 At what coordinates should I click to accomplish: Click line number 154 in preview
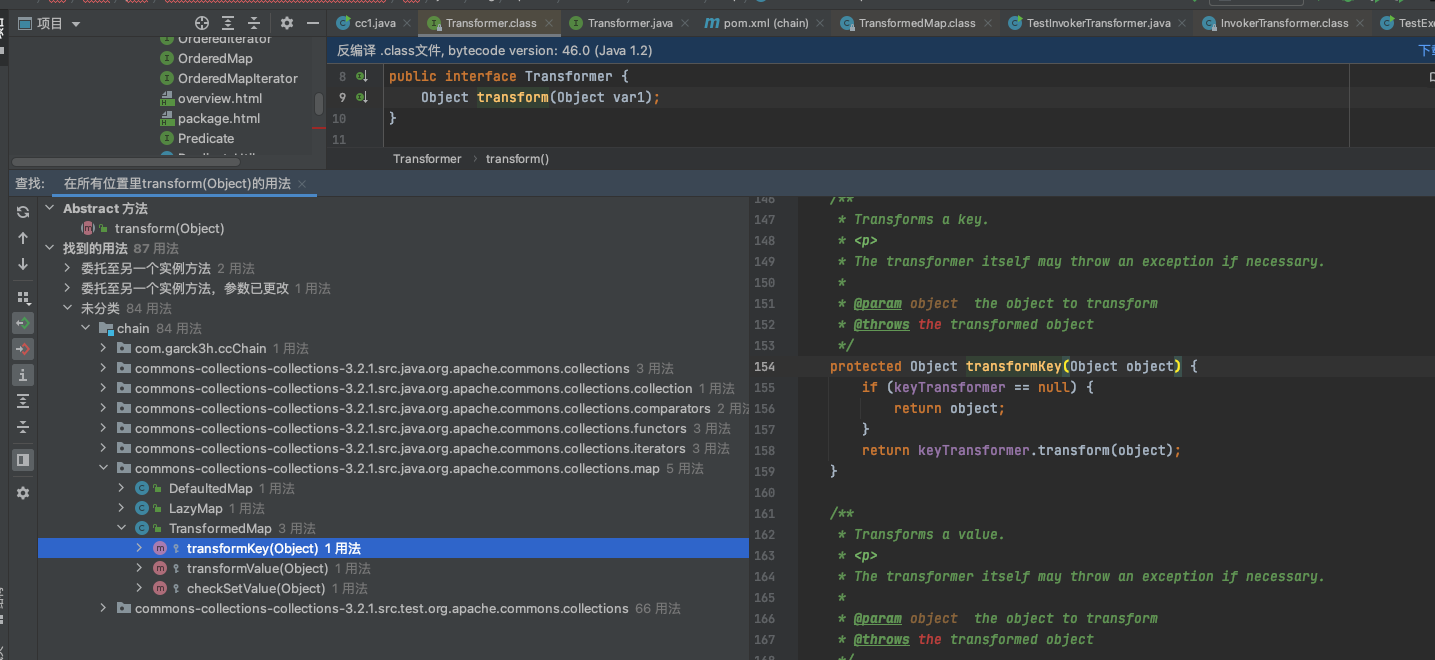(x=764, y=366)
